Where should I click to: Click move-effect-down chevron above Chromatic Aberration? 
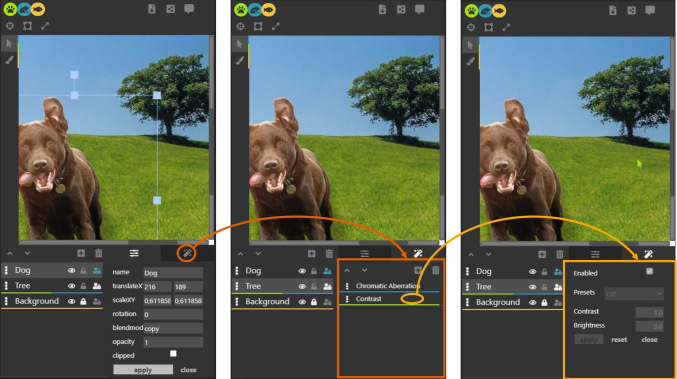click(x=364, y=270)
